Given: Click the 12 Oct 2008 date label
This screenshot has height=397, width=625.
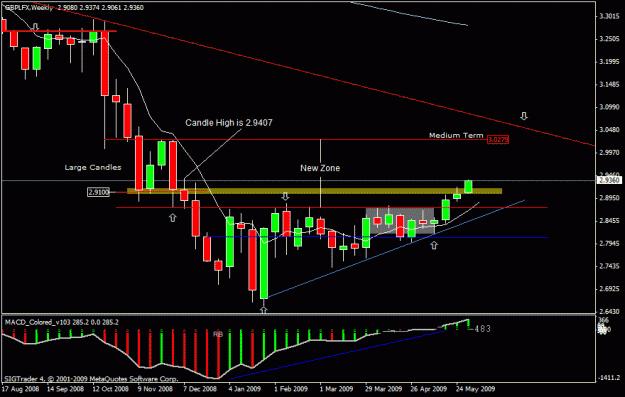Looking at the screenshot, I should [x=111, y=389].
